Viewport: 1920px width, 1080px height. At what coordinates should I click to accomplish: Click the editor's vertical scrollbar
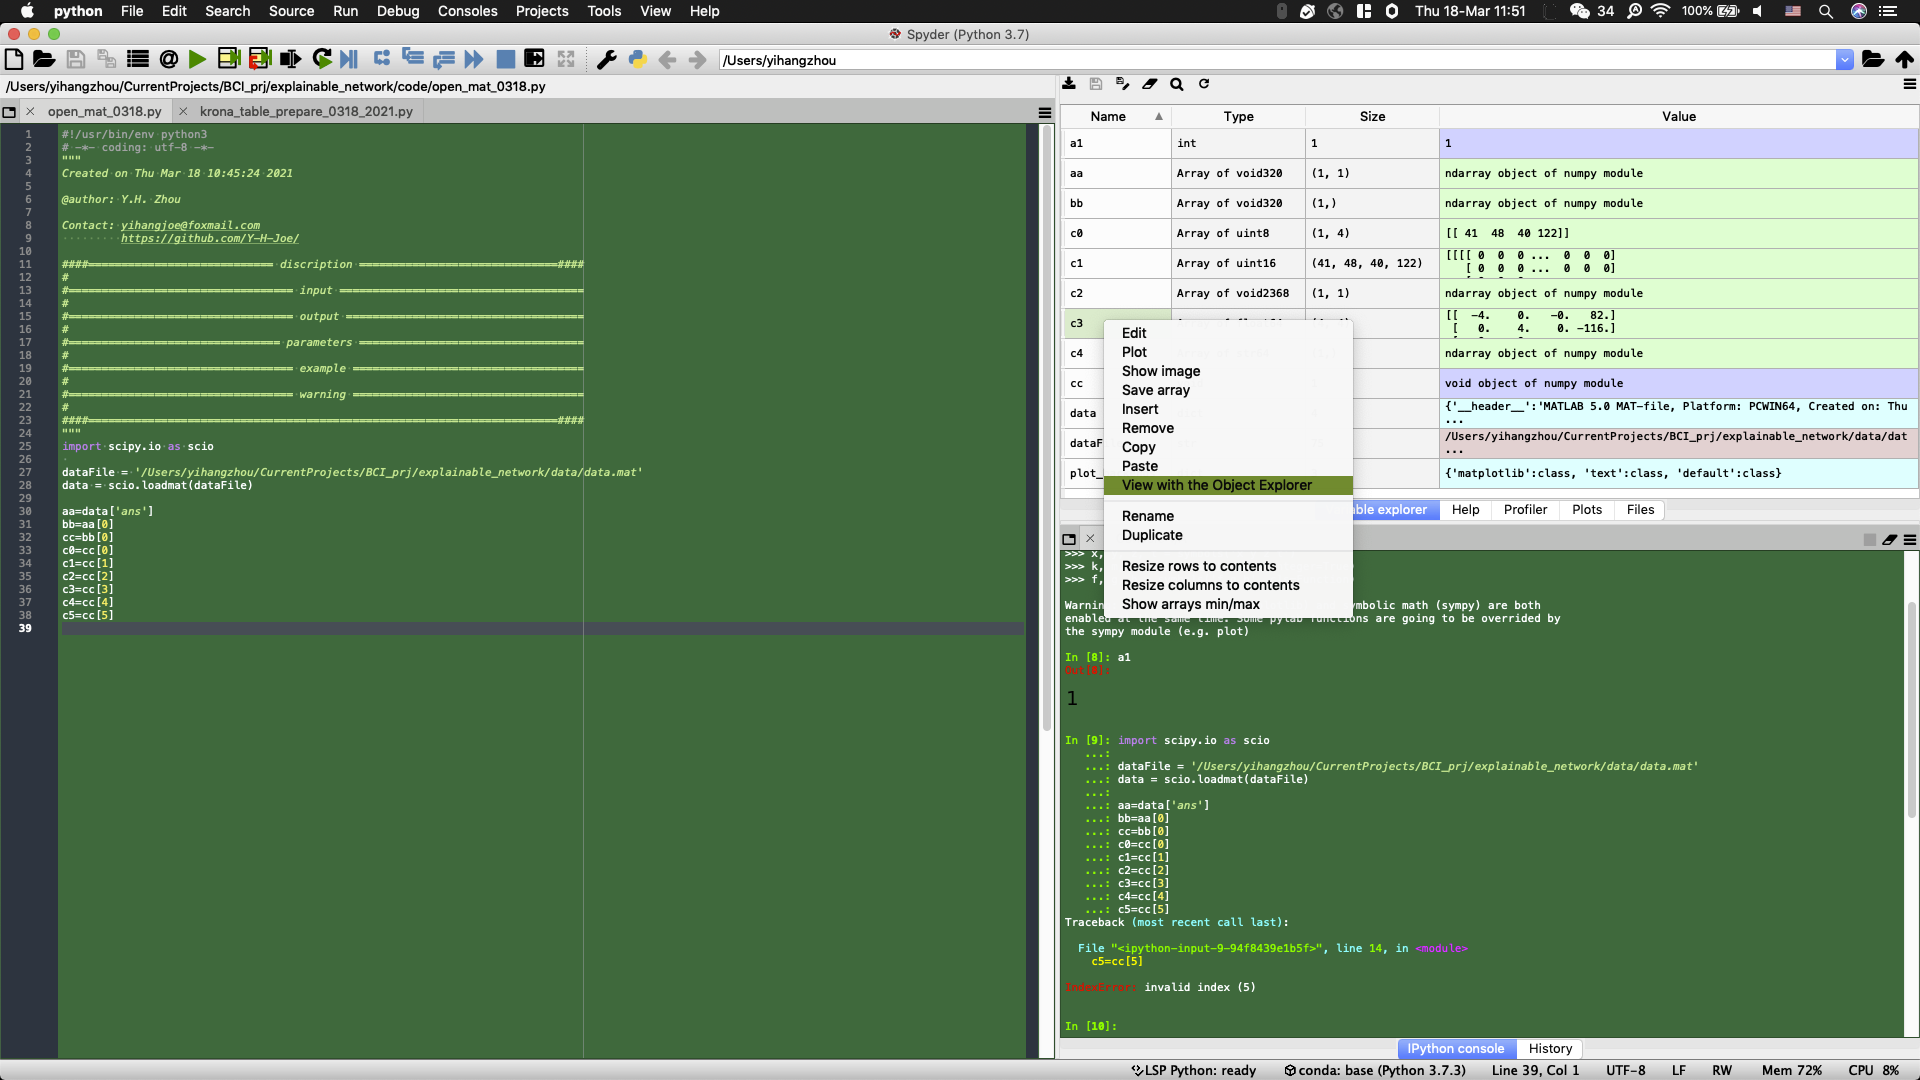click(1047, 400)
